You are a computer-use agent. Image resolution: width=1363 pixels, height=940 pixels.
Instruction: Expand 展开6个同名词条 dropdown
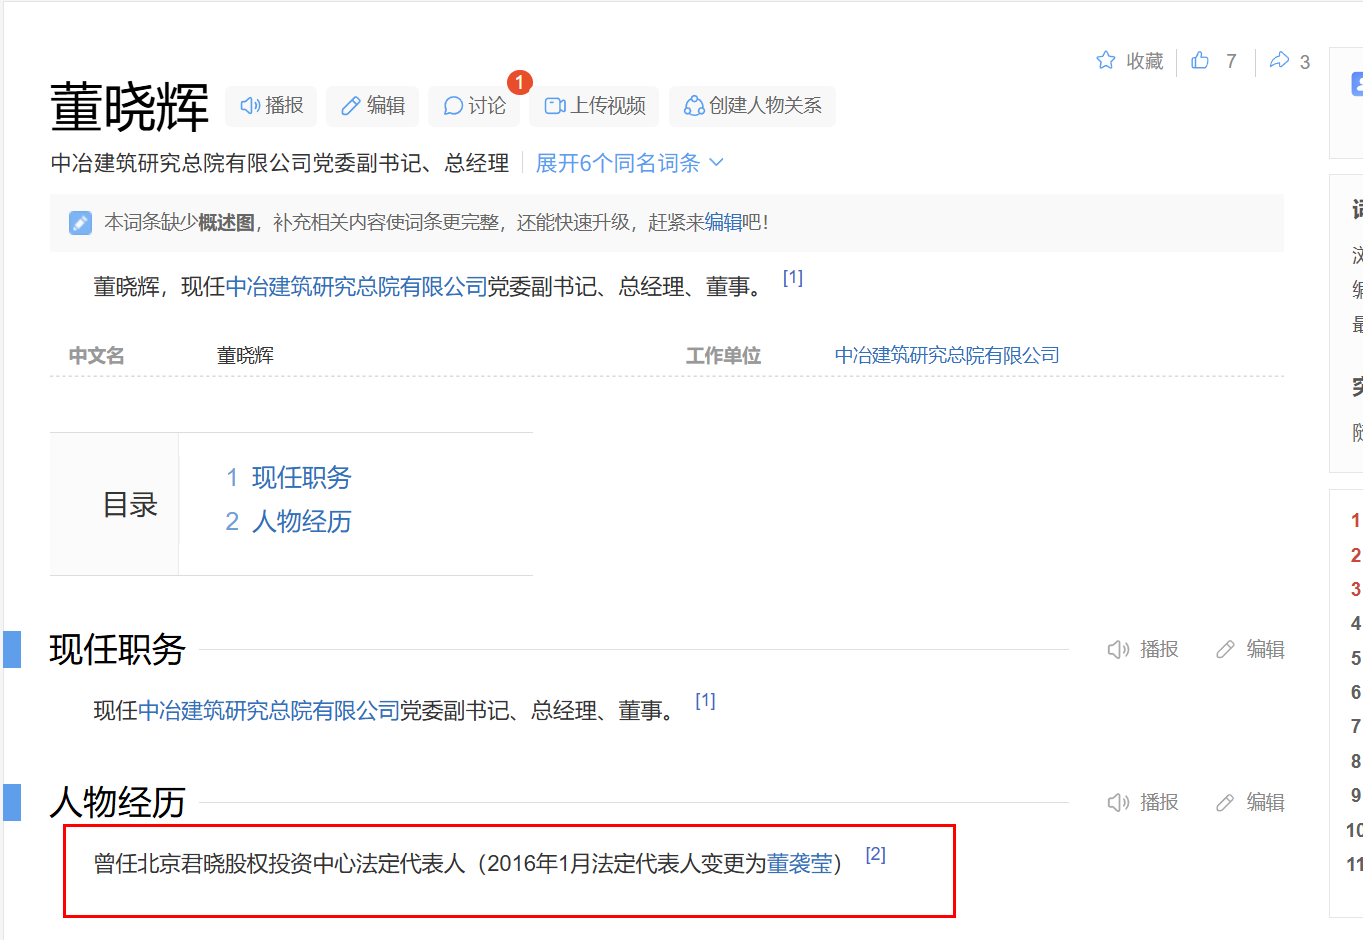(629, 163)
